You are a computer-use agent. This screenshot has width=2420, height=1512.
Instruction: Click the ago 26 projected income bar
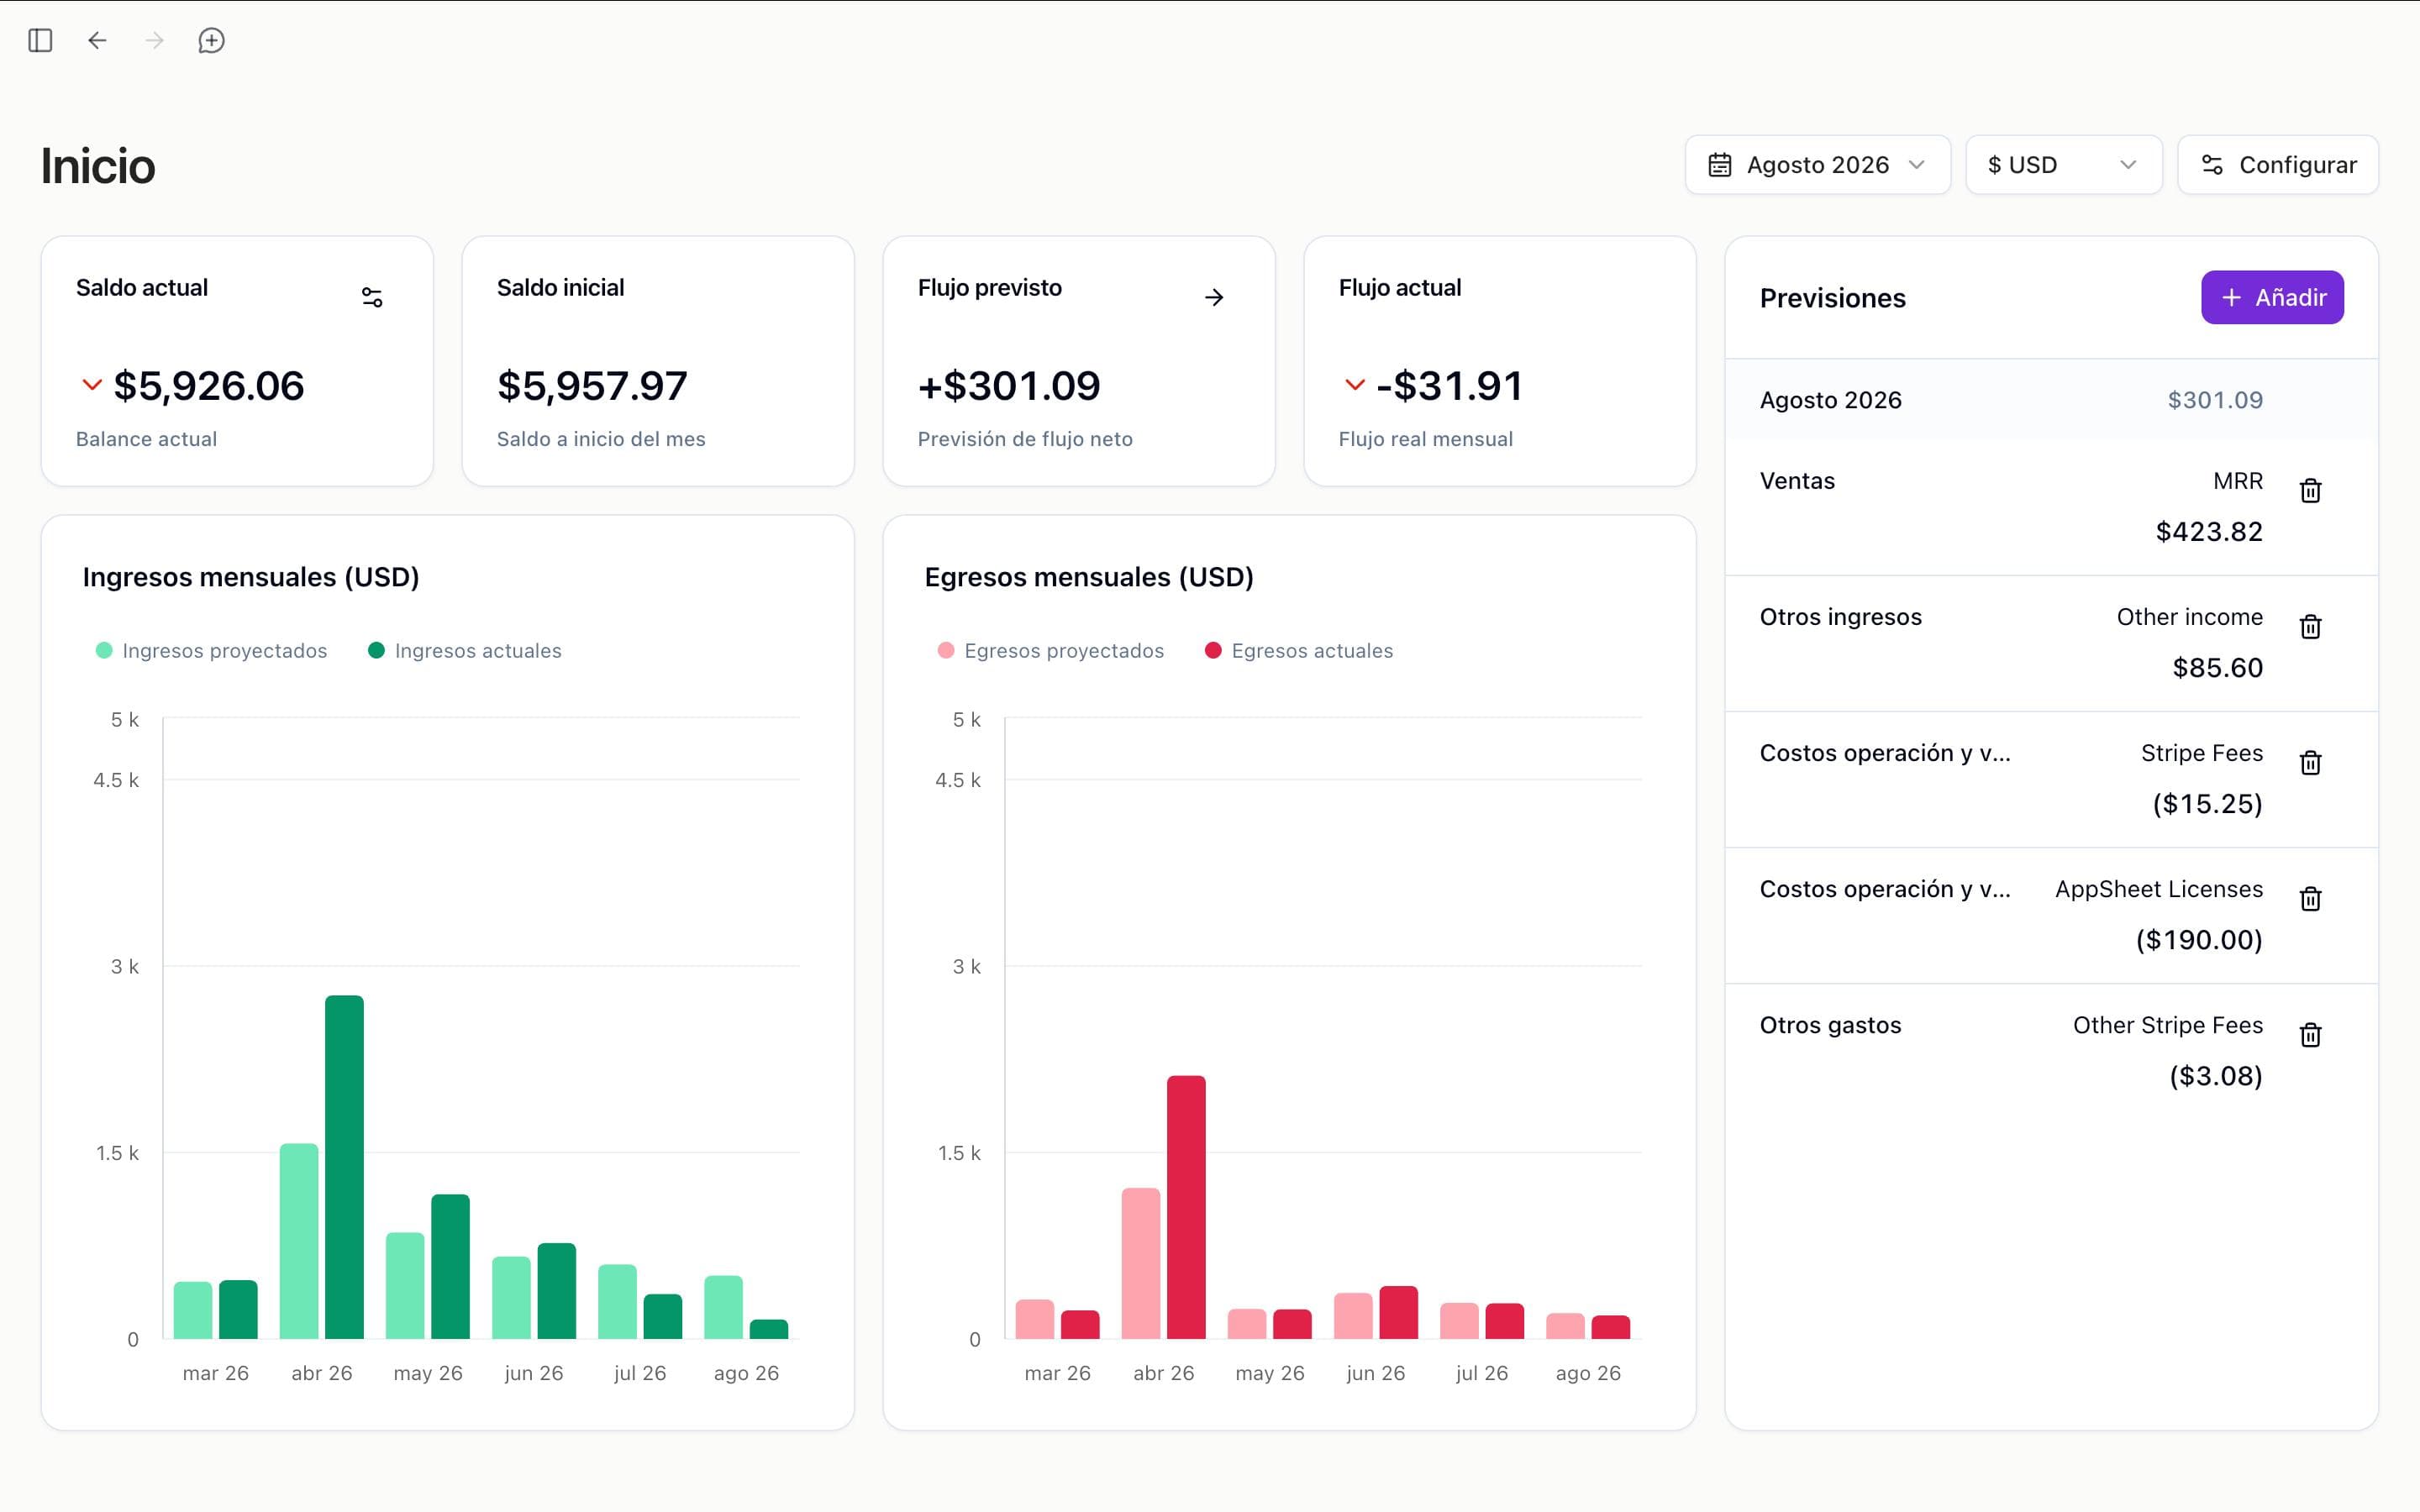[x=723, y=1307]
